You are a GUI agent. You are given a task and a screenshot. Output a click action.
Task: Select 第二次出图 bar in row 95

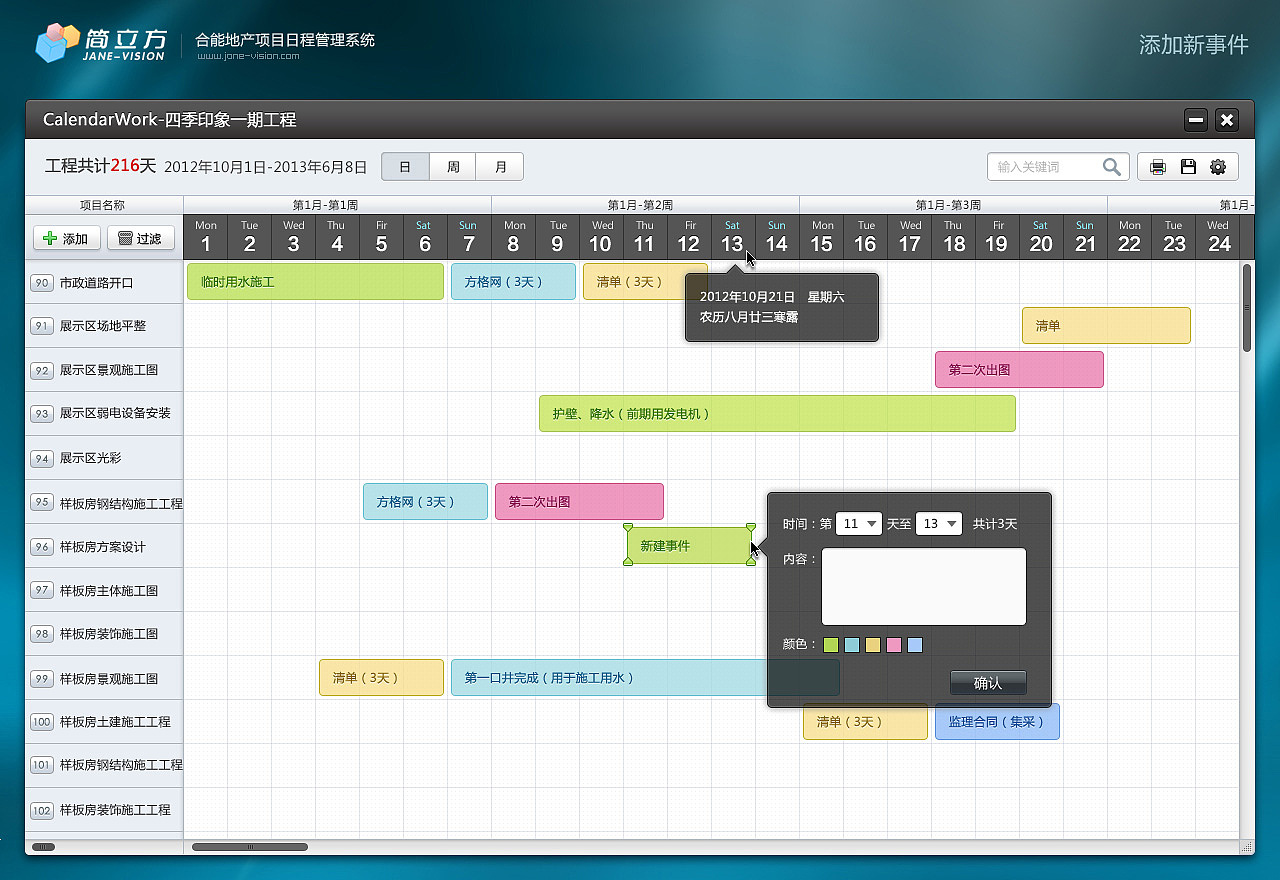click(x=579, y=501)
